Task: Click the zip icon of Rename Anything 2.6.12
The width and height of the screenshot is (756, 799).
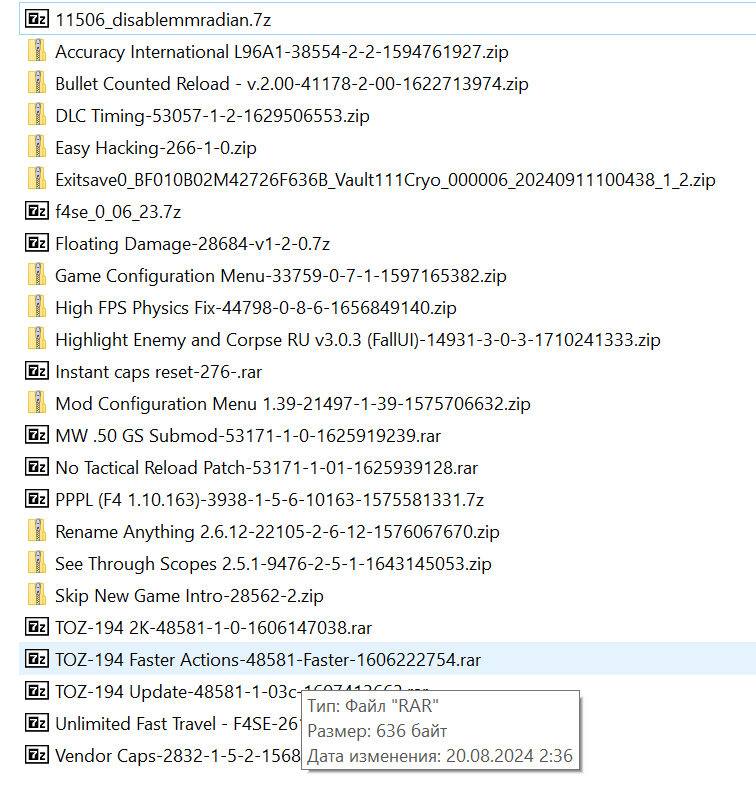Action: pos(37,531)
